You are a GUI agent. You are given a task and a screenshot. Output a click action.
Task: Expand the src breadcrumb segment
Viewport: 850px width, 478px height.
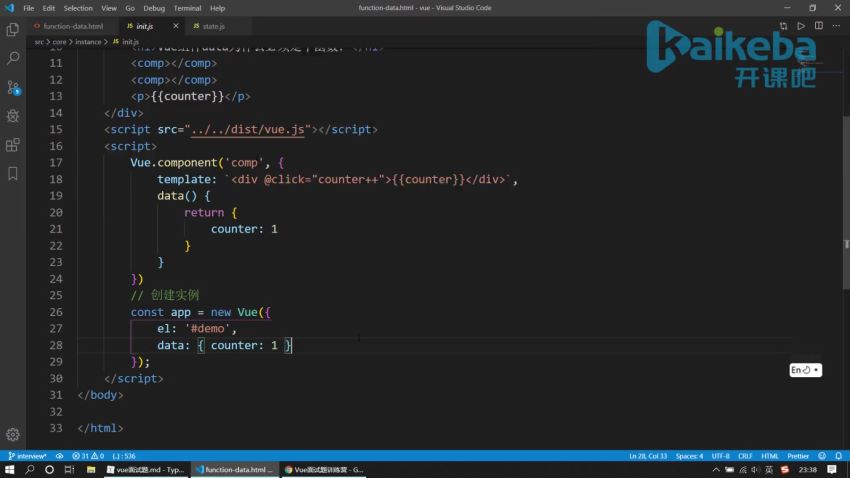click(39, 42)
